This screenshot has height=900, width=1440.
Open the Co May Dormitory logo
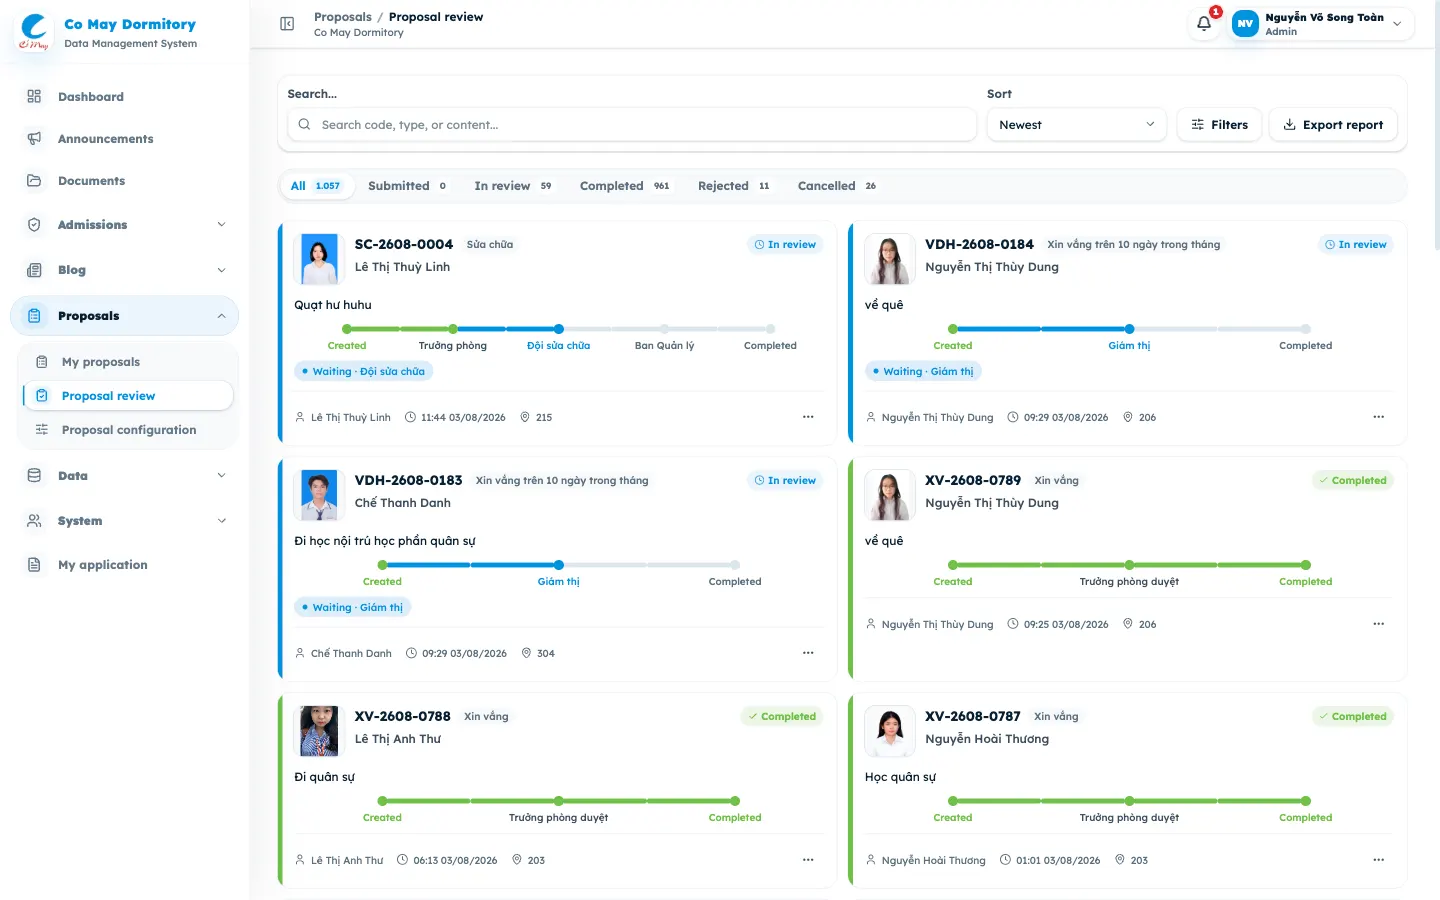[x=34, y=32]
